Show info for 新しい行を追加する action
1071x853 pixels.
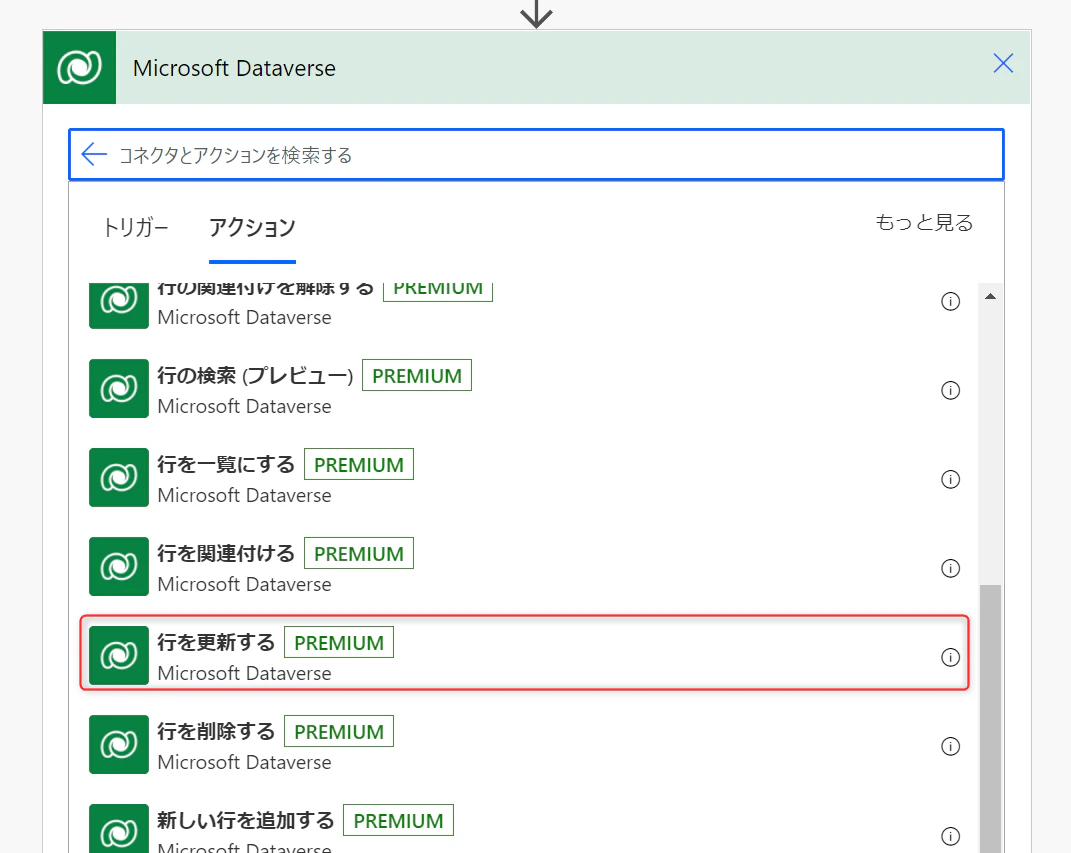[x=950, y=836]
